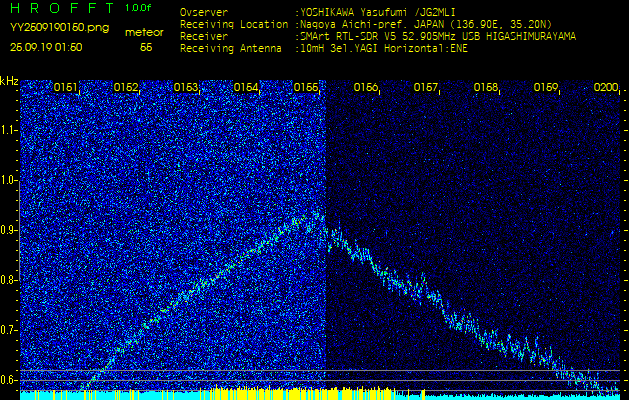Select the 25.09.19 01:50 timestamp
Screen dimensions: 629x400
tap(47, 47)
